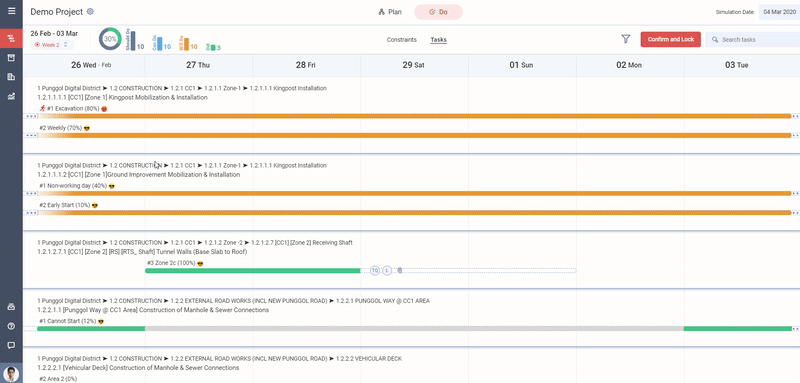Click the 27 Thu date column header
Screen dimensions: 800x383
point(198,65)
